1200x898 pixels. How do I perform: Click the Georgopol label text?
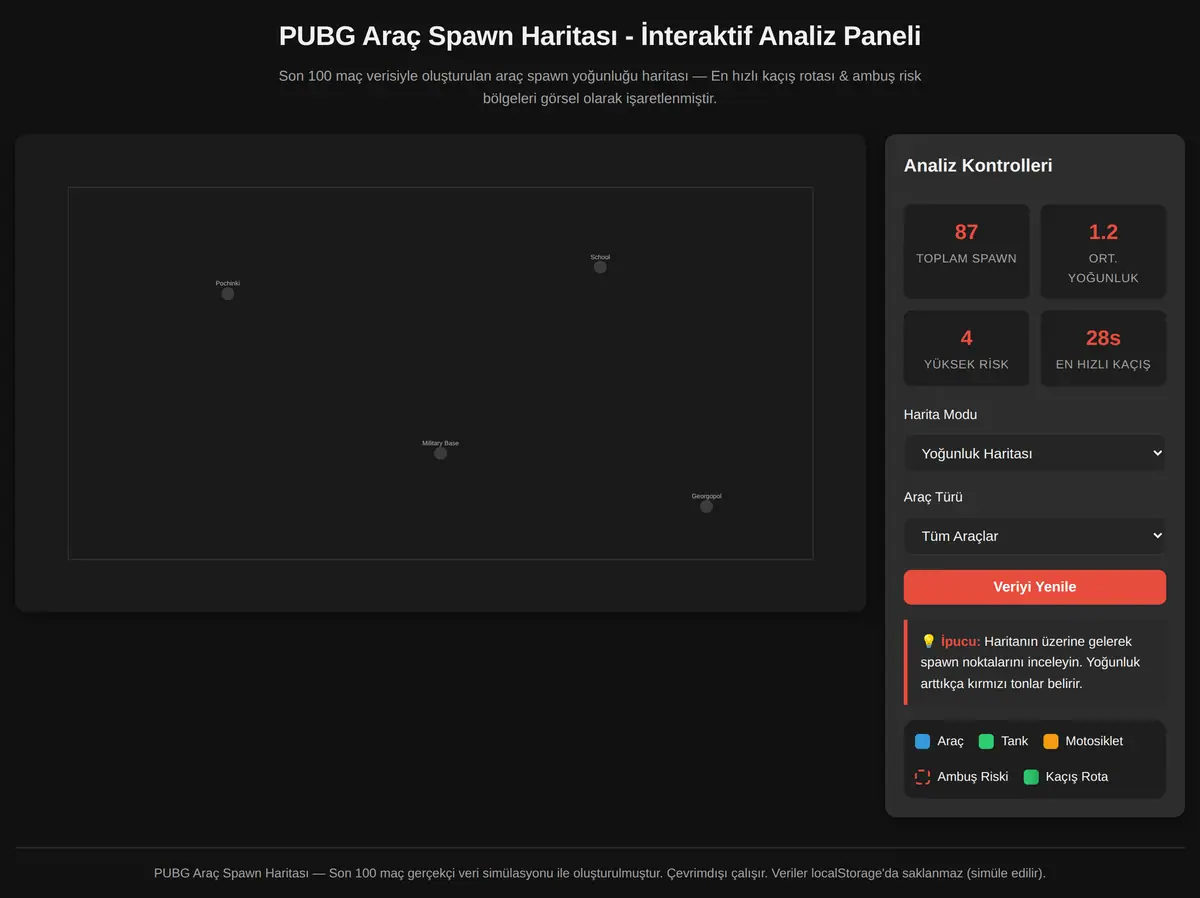coord(706,496)
